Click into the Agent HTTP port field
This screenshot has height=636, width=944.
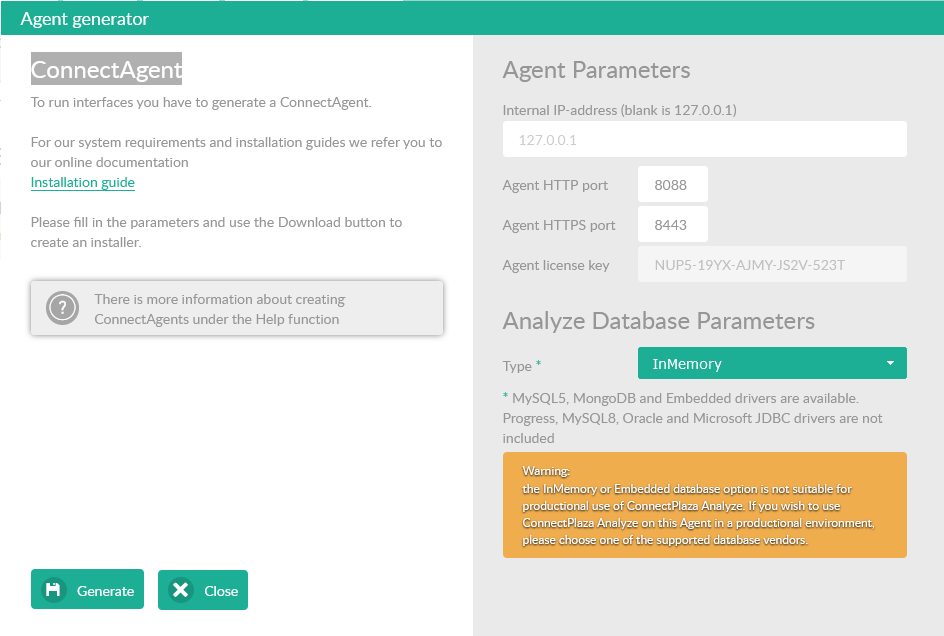672,185
